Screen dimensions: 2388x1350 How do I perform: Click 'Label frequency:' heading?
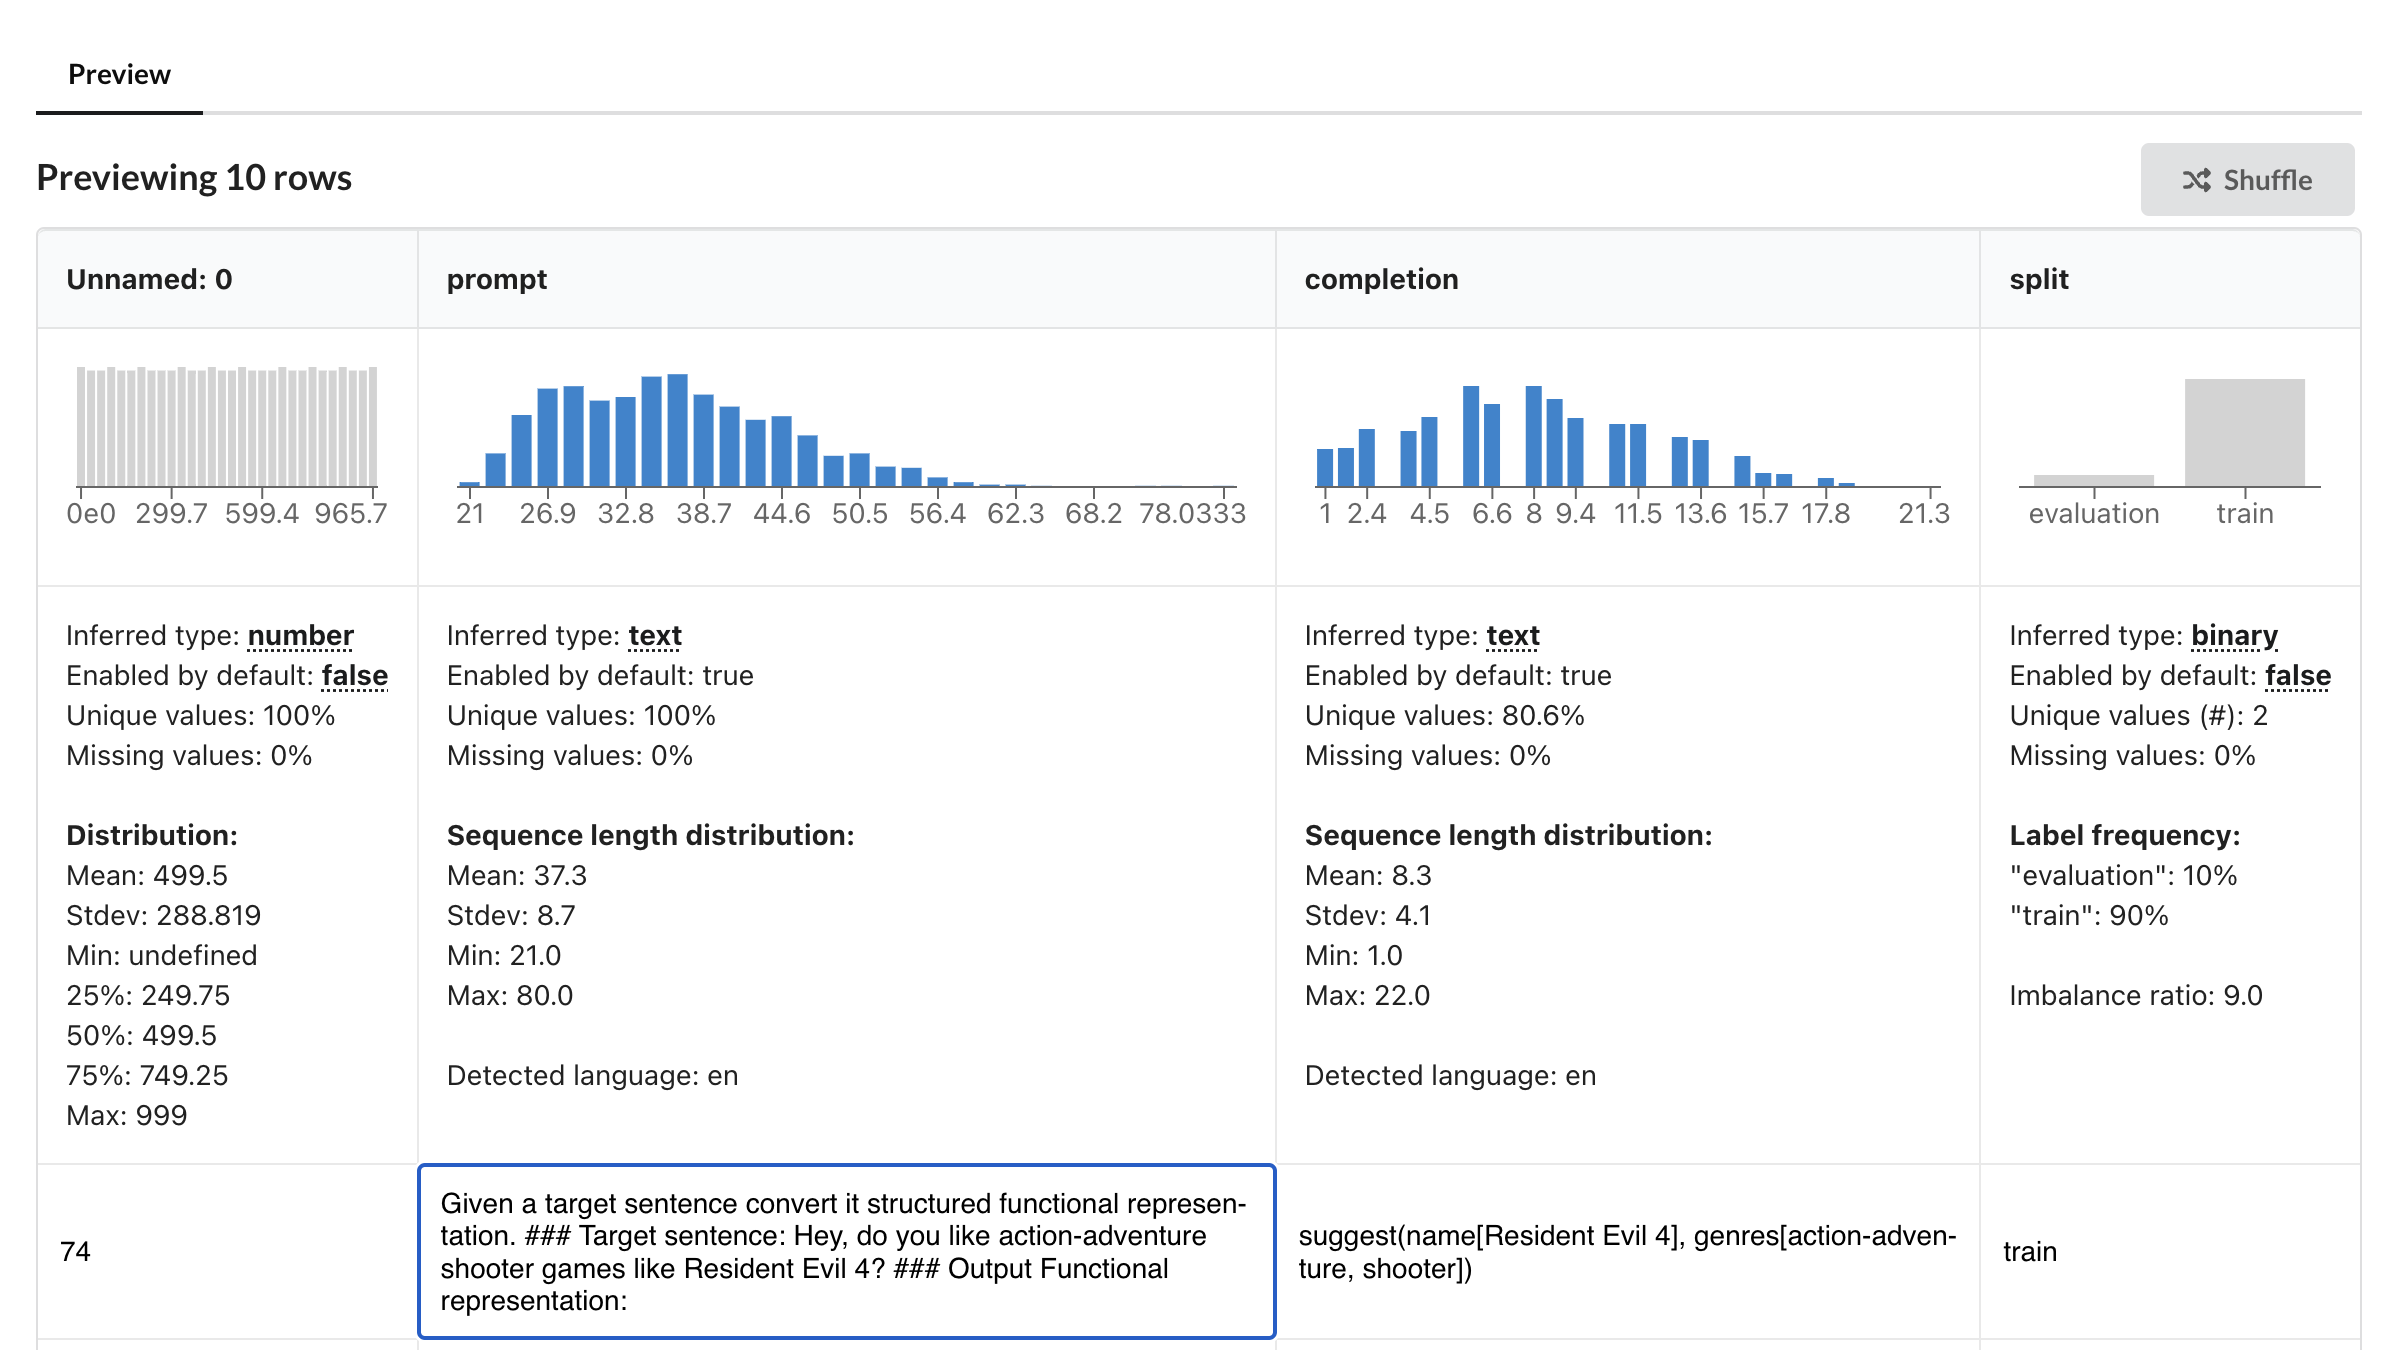(x=2125, y=836)
